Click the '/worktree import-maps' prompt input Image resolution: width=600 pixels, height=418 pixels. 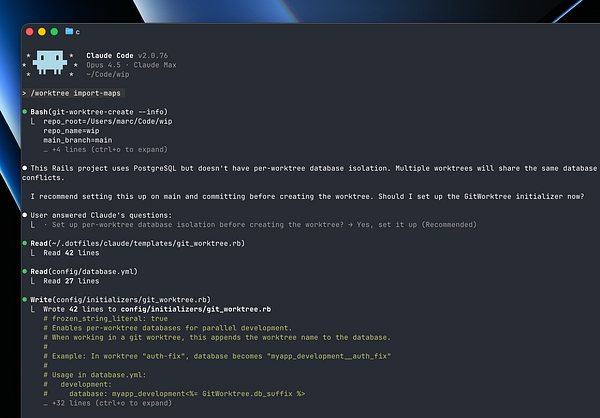pos(73,93)
